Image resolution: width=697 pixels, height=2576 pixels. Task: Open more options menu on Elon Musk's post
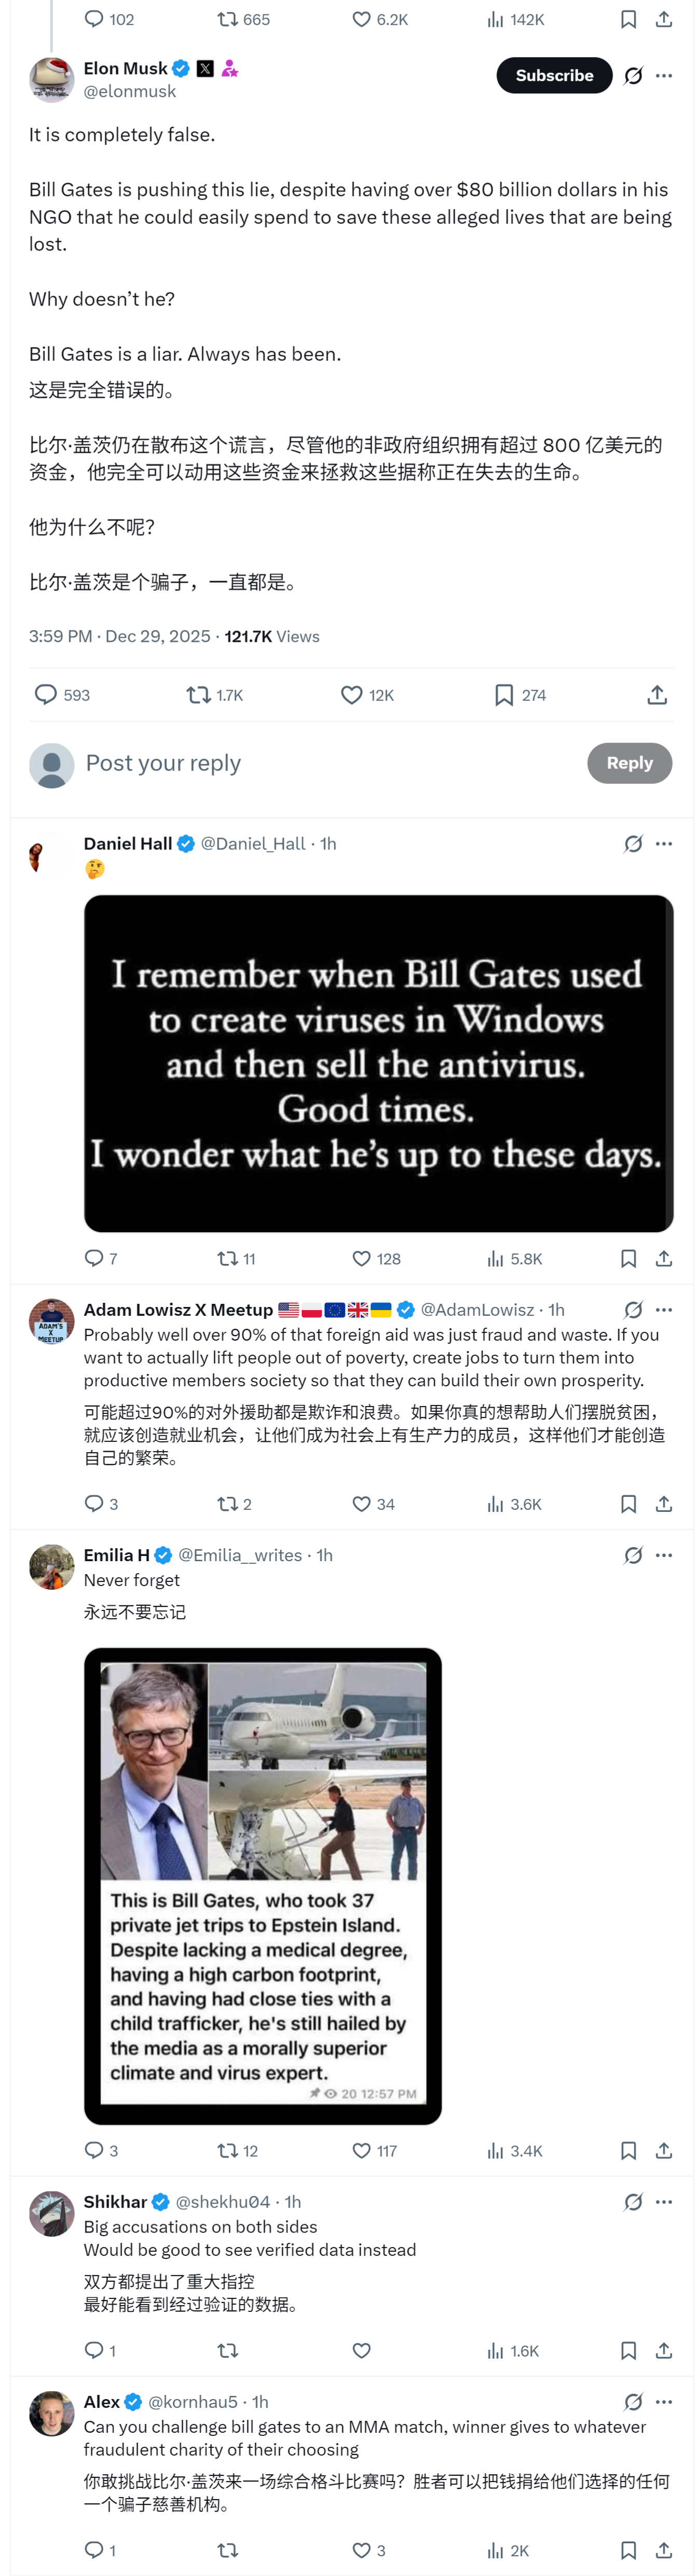pyautogui.click(x=664, y=76)
